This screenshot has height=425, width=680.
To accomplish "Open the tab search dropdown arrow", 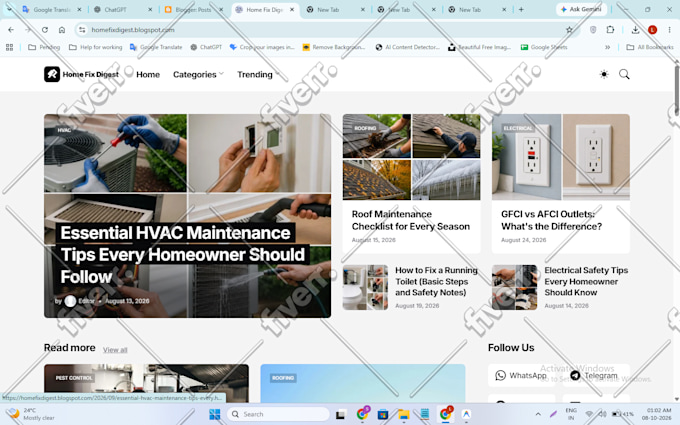I will [9, 9].
